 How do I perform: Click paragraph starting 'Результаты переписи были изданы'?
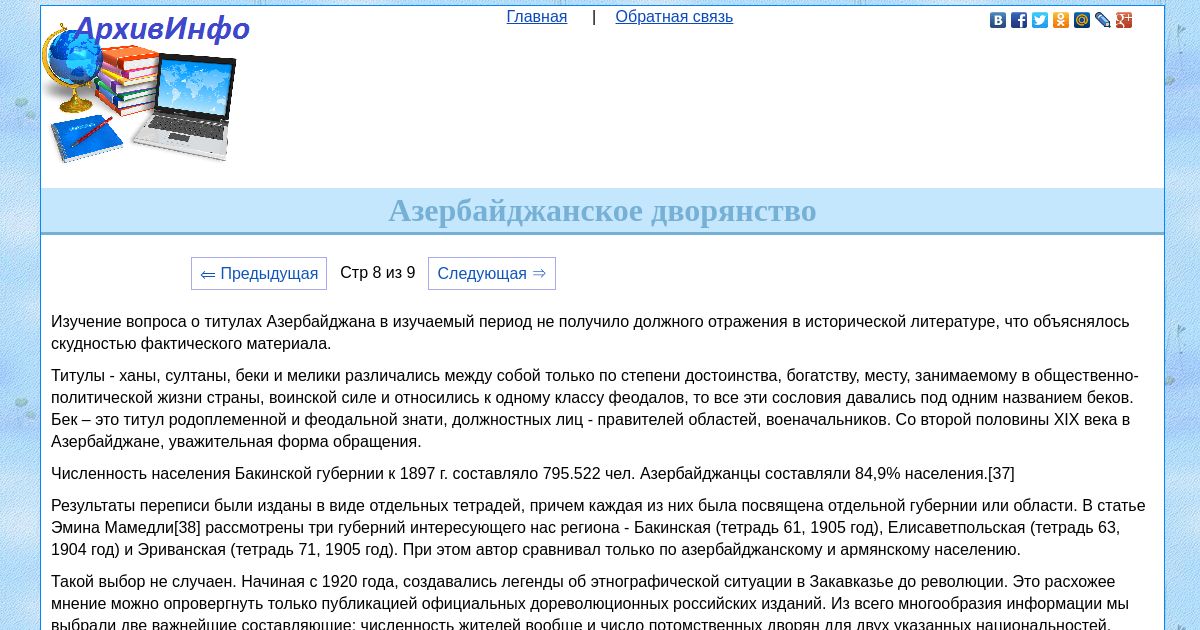602,528
